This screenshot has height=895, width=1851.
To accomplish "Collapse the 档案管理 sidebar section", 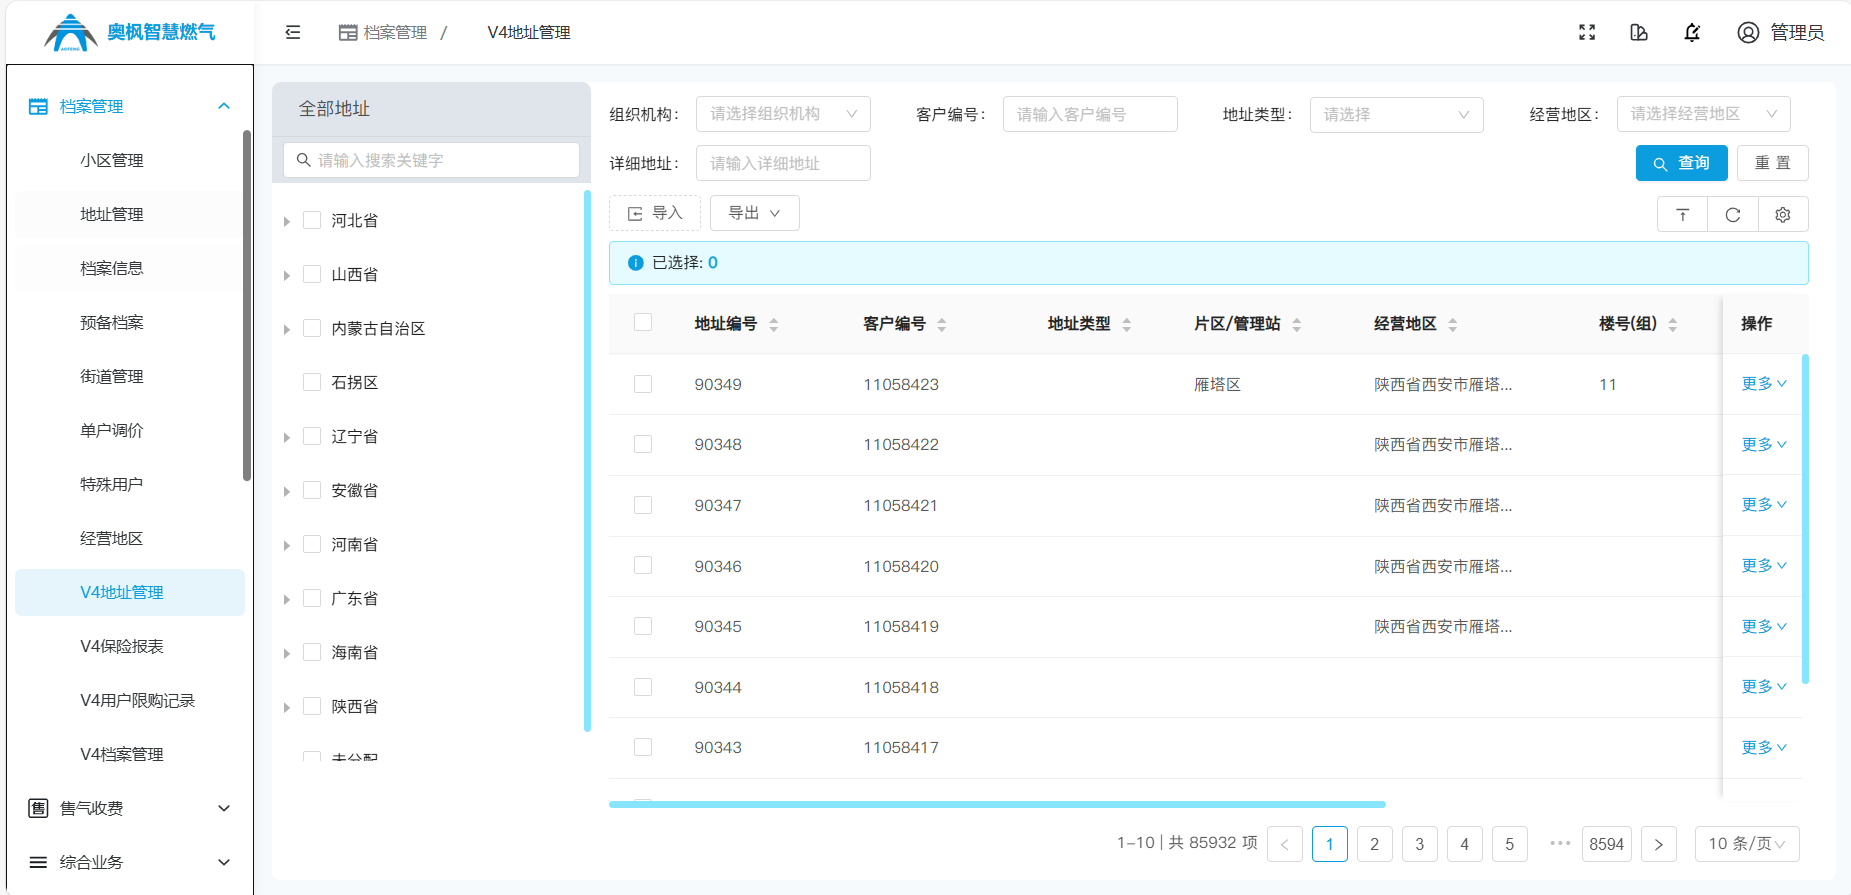I will click(129, 106).
